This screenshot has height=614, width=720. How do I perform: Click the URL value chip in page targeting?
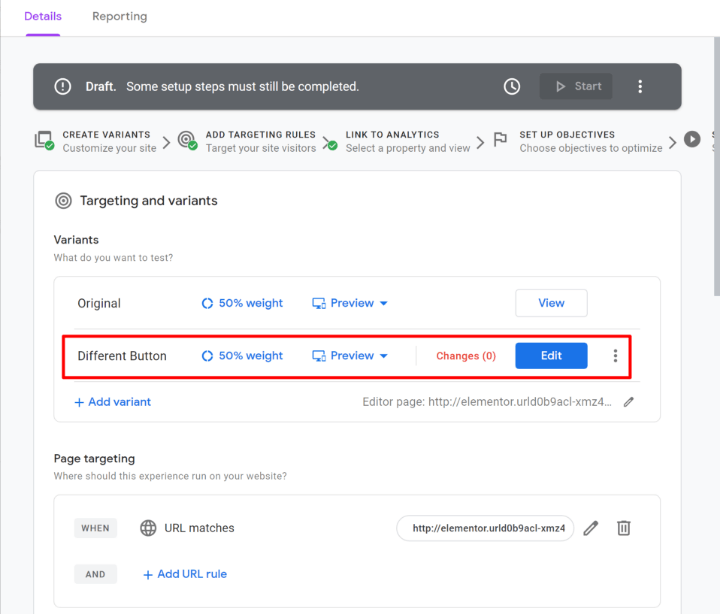[486, 528]
